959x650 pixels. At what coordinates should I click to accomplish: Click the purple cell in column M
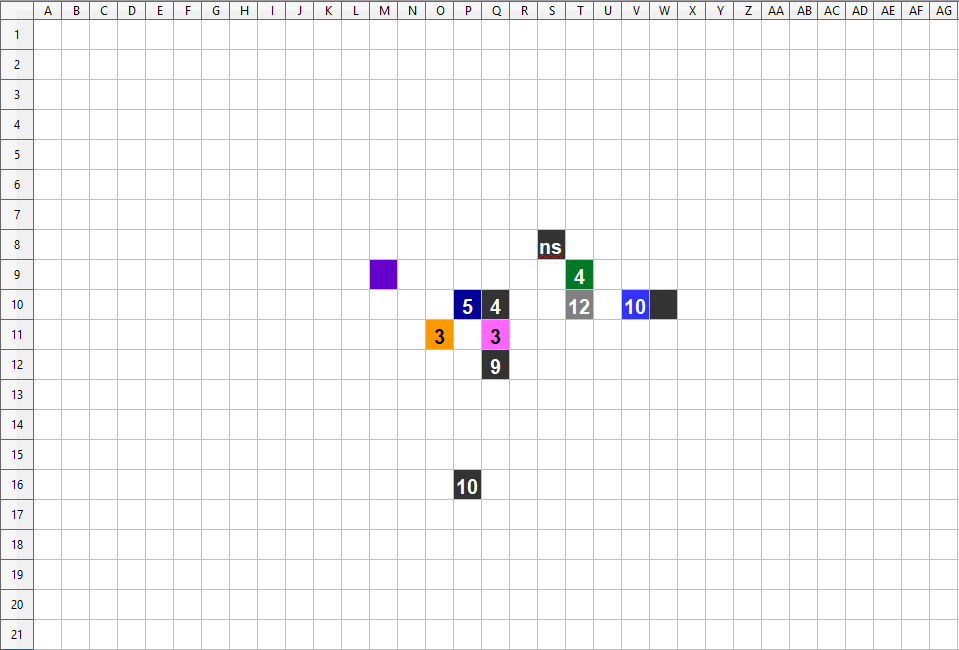pyautogui.click(x=383, y=274)
